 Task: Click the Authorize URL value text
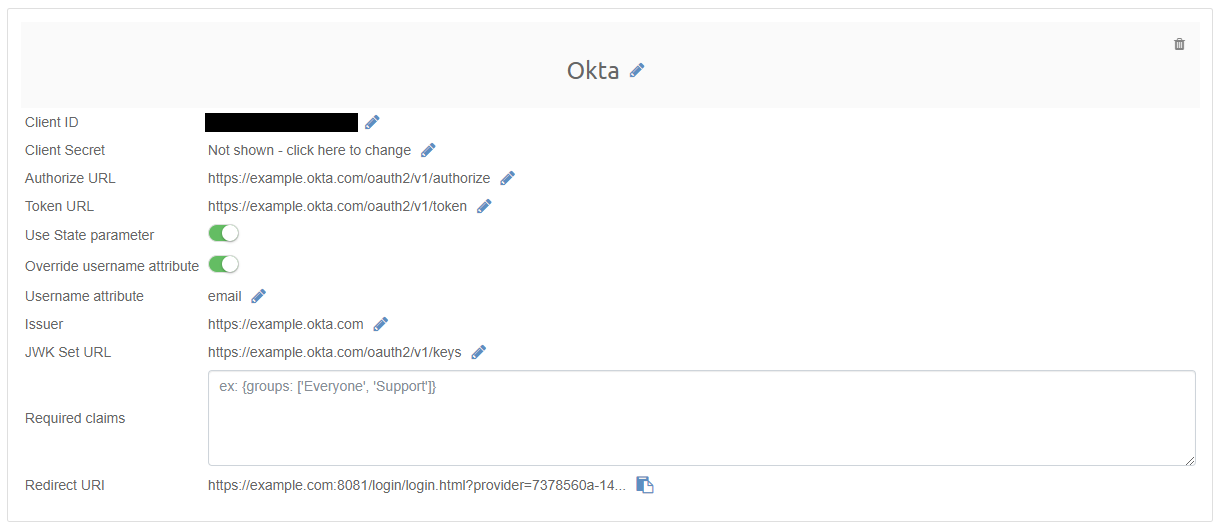pos(349,178)
